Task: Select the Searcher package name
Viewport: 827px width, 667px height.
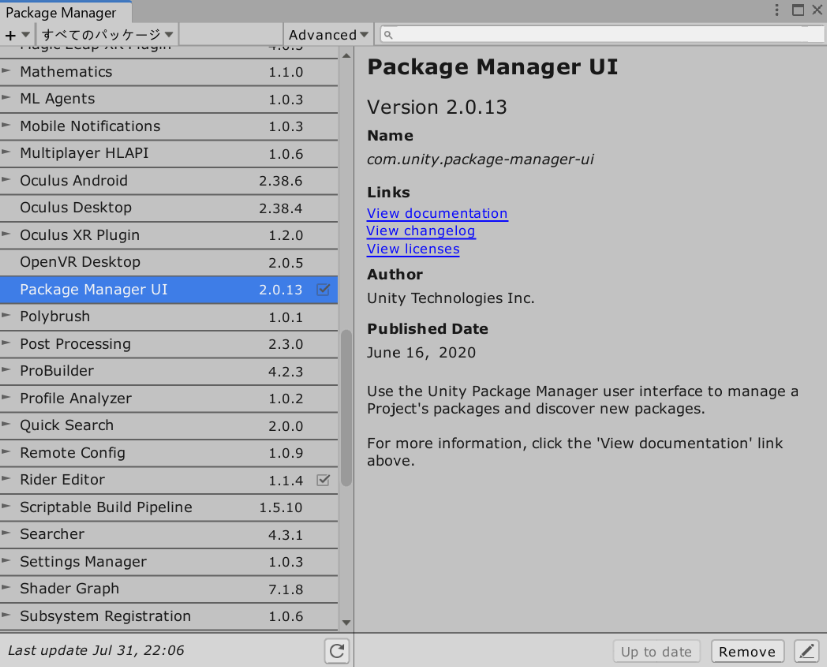Action: click(x=52, y=534)
